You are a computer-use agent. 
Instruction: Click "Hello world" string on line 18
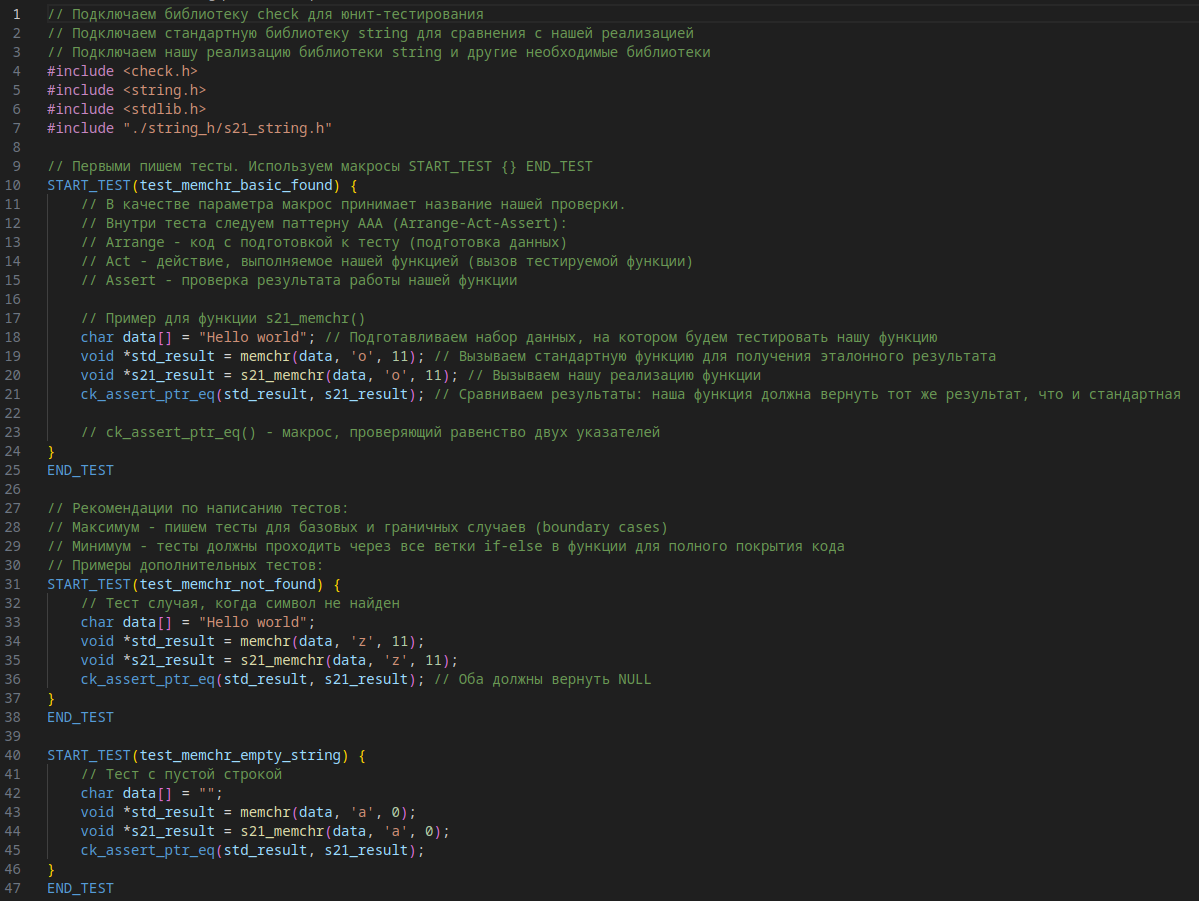pyautogui.click(x=256, y=337)
